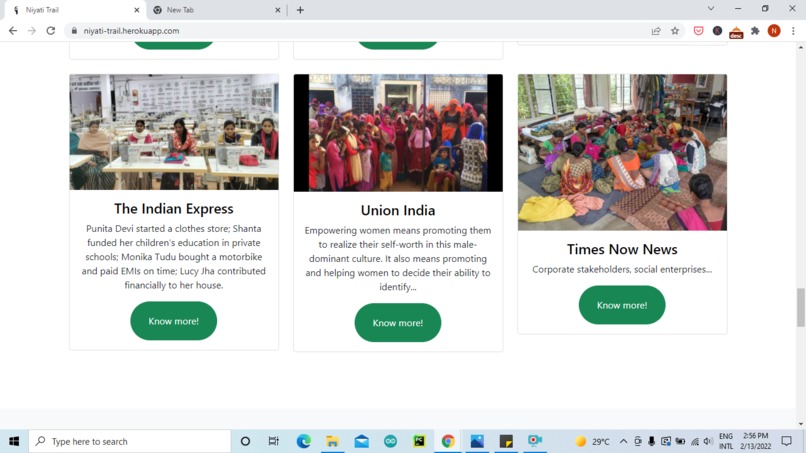
Task: Open Cortana circle icon on taskbar
Action: (245, 441)
